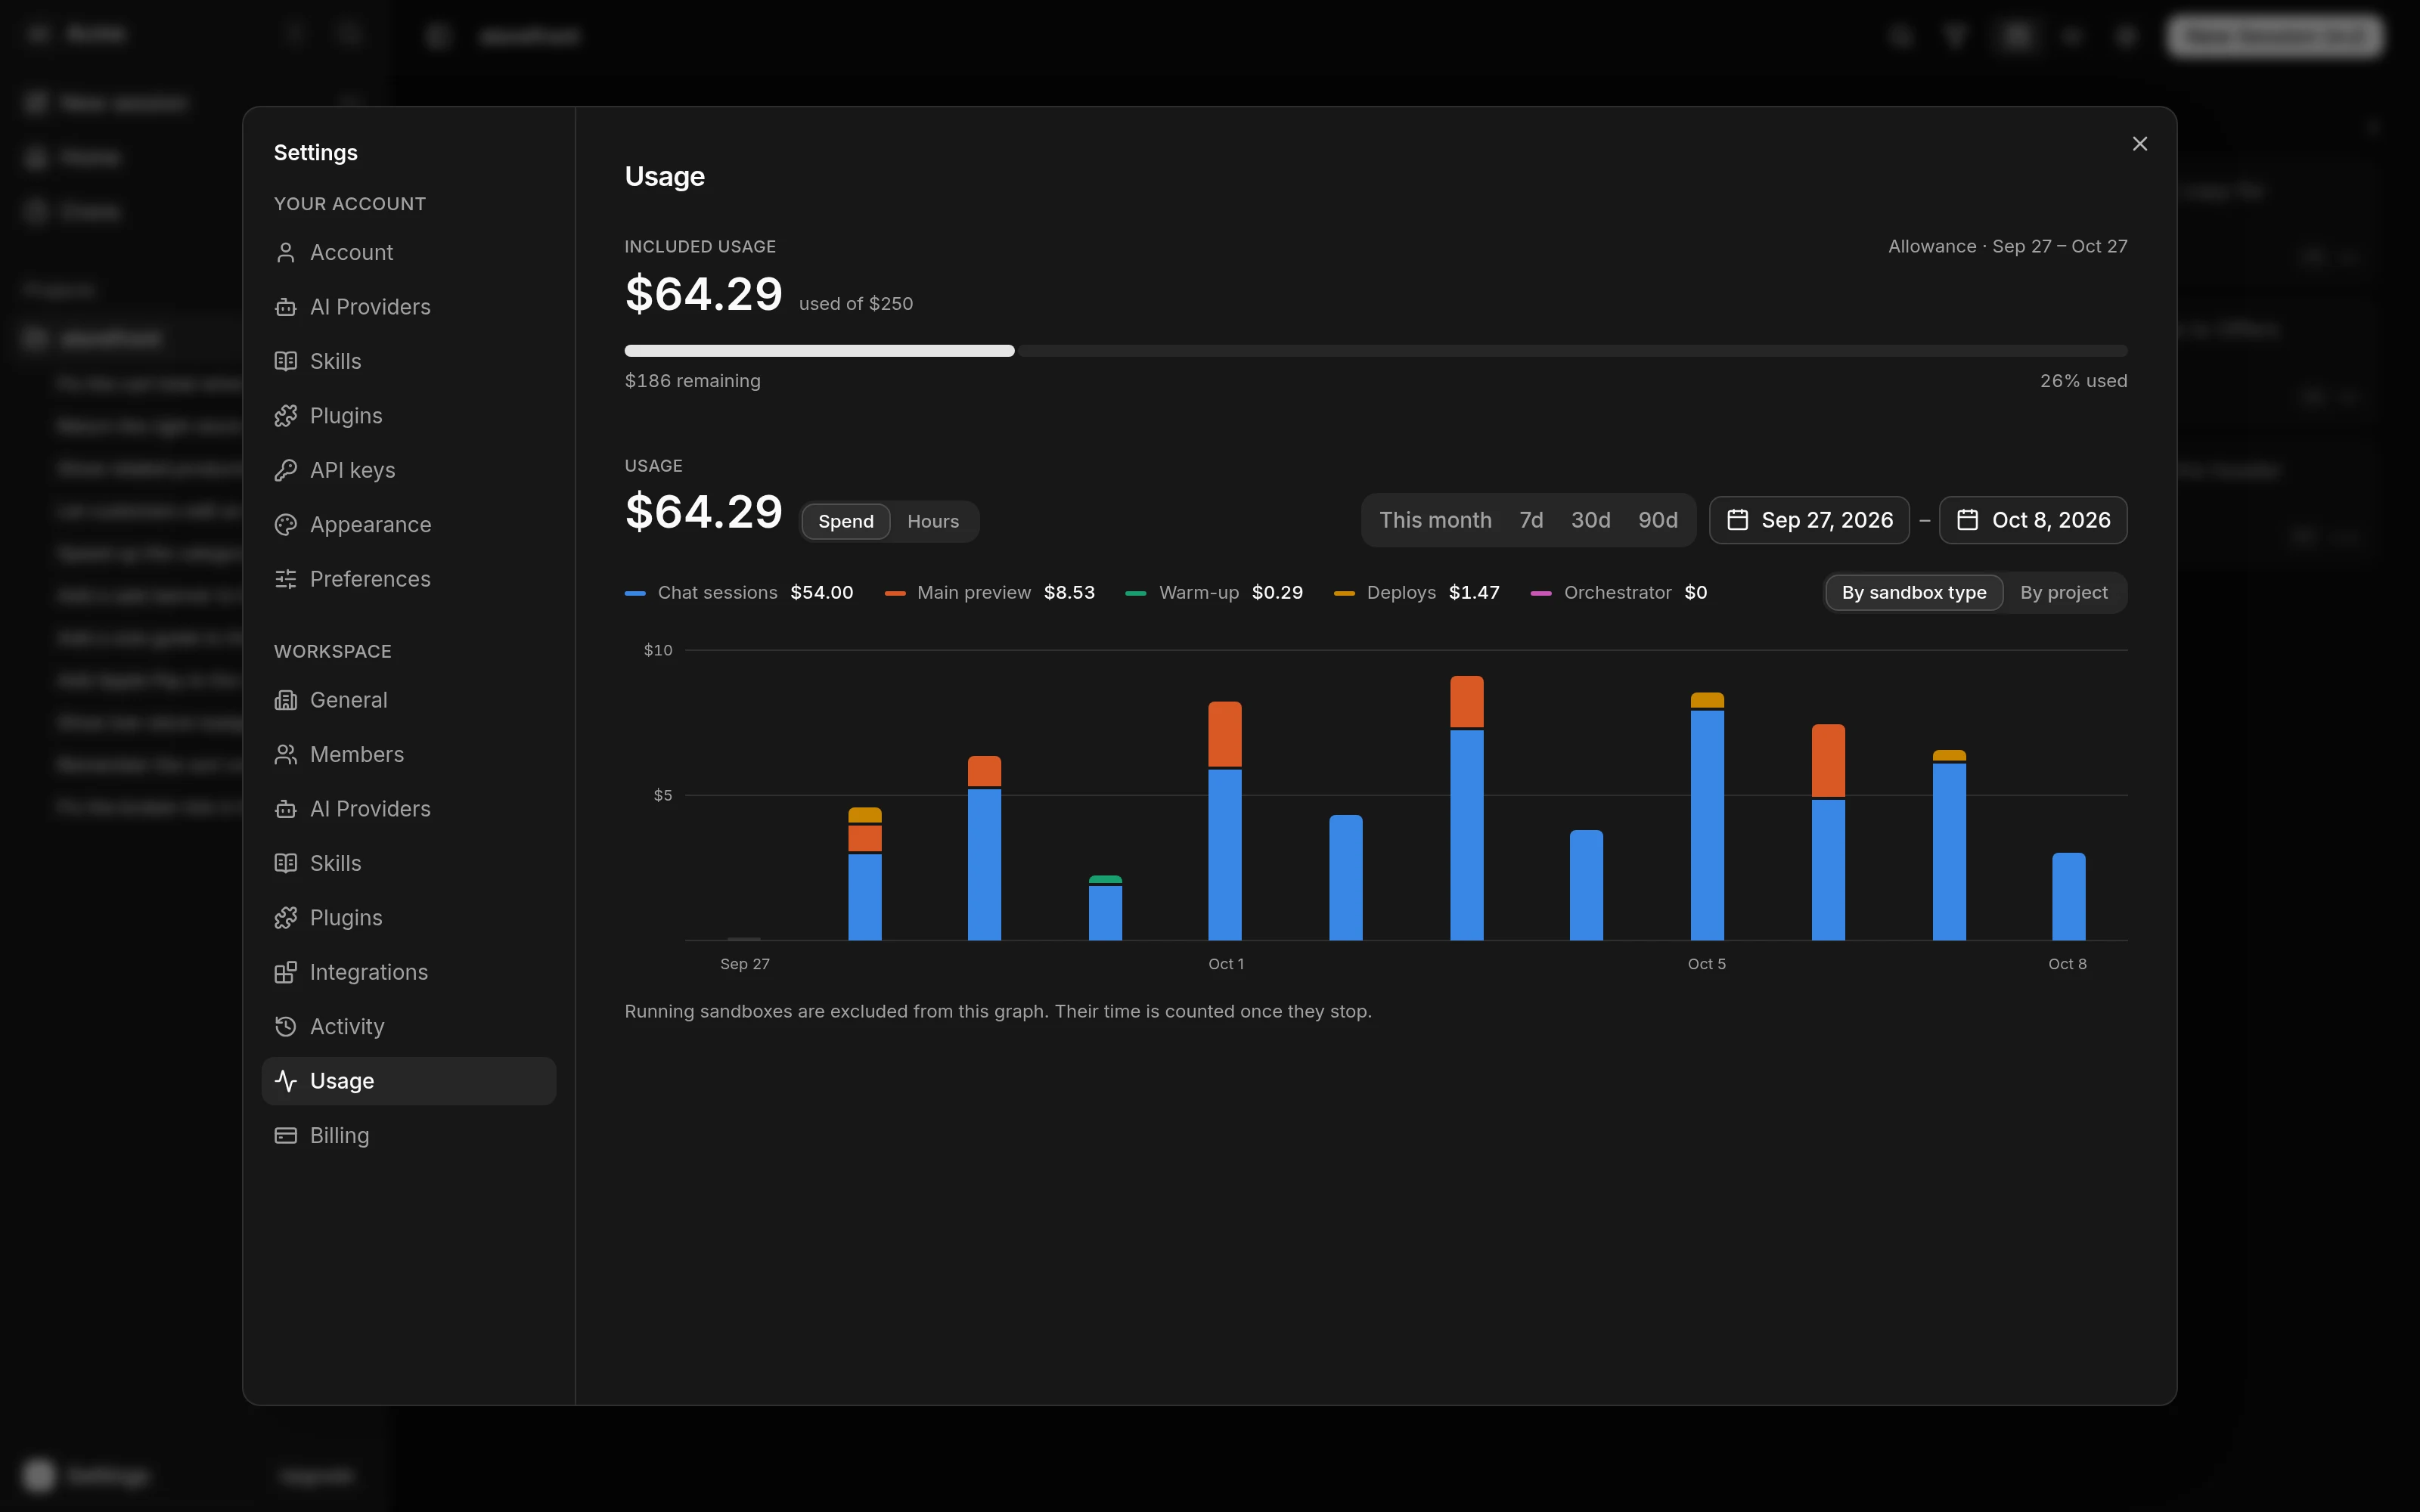Switch usage view to Spend
Screen dimensions: 2420x1512
[845, 521]
